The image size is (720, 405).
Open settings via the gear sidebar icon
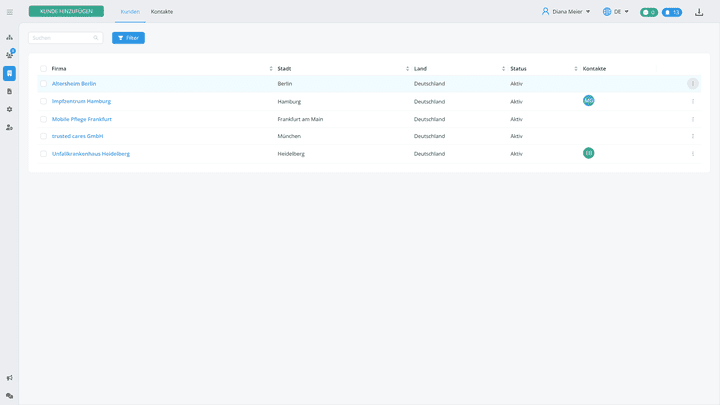10,109
